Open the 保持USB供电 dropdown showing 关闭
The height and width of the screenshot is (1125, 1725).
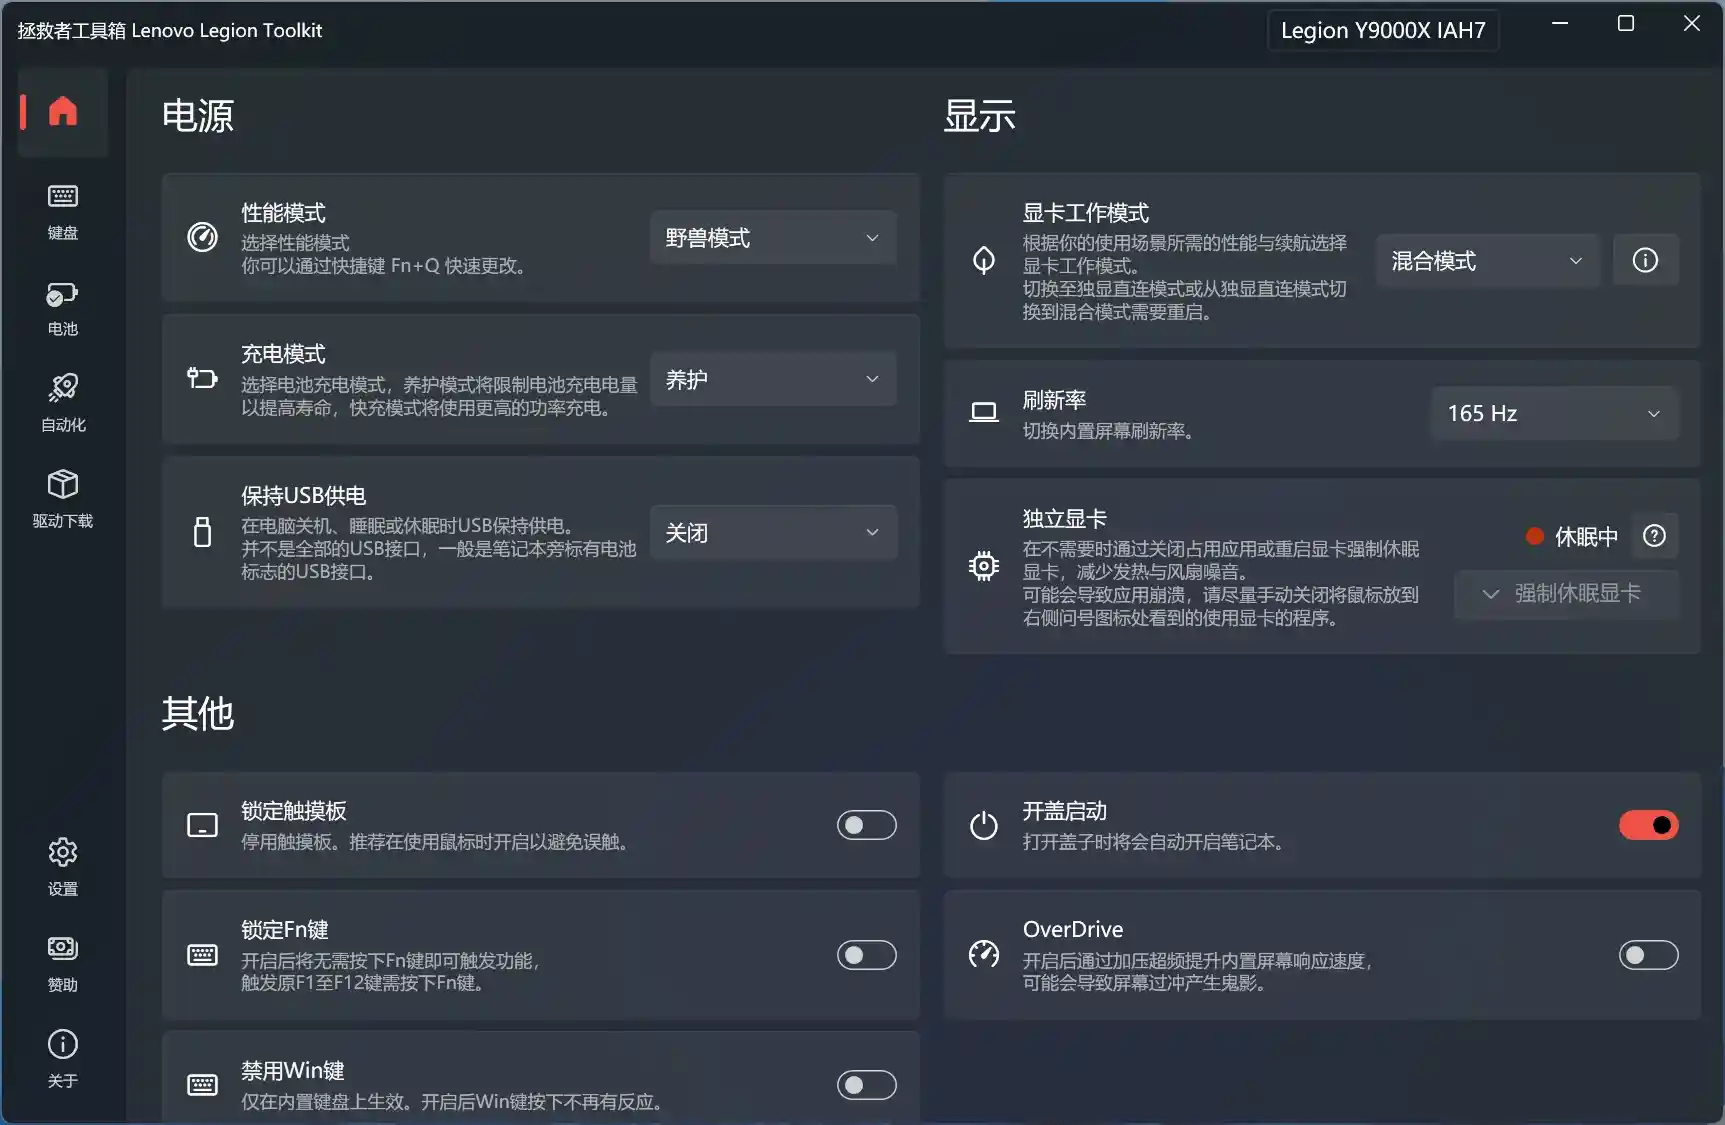pos(773,532)
